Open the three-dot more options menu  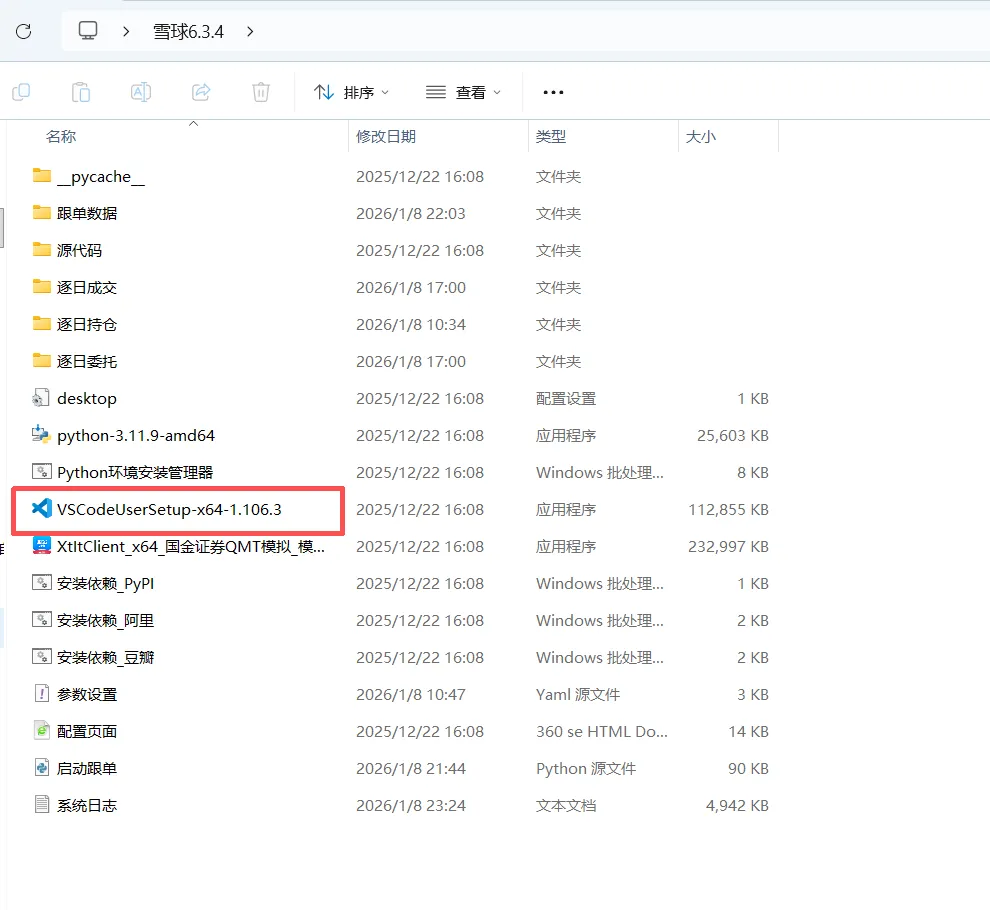(553, 92)
